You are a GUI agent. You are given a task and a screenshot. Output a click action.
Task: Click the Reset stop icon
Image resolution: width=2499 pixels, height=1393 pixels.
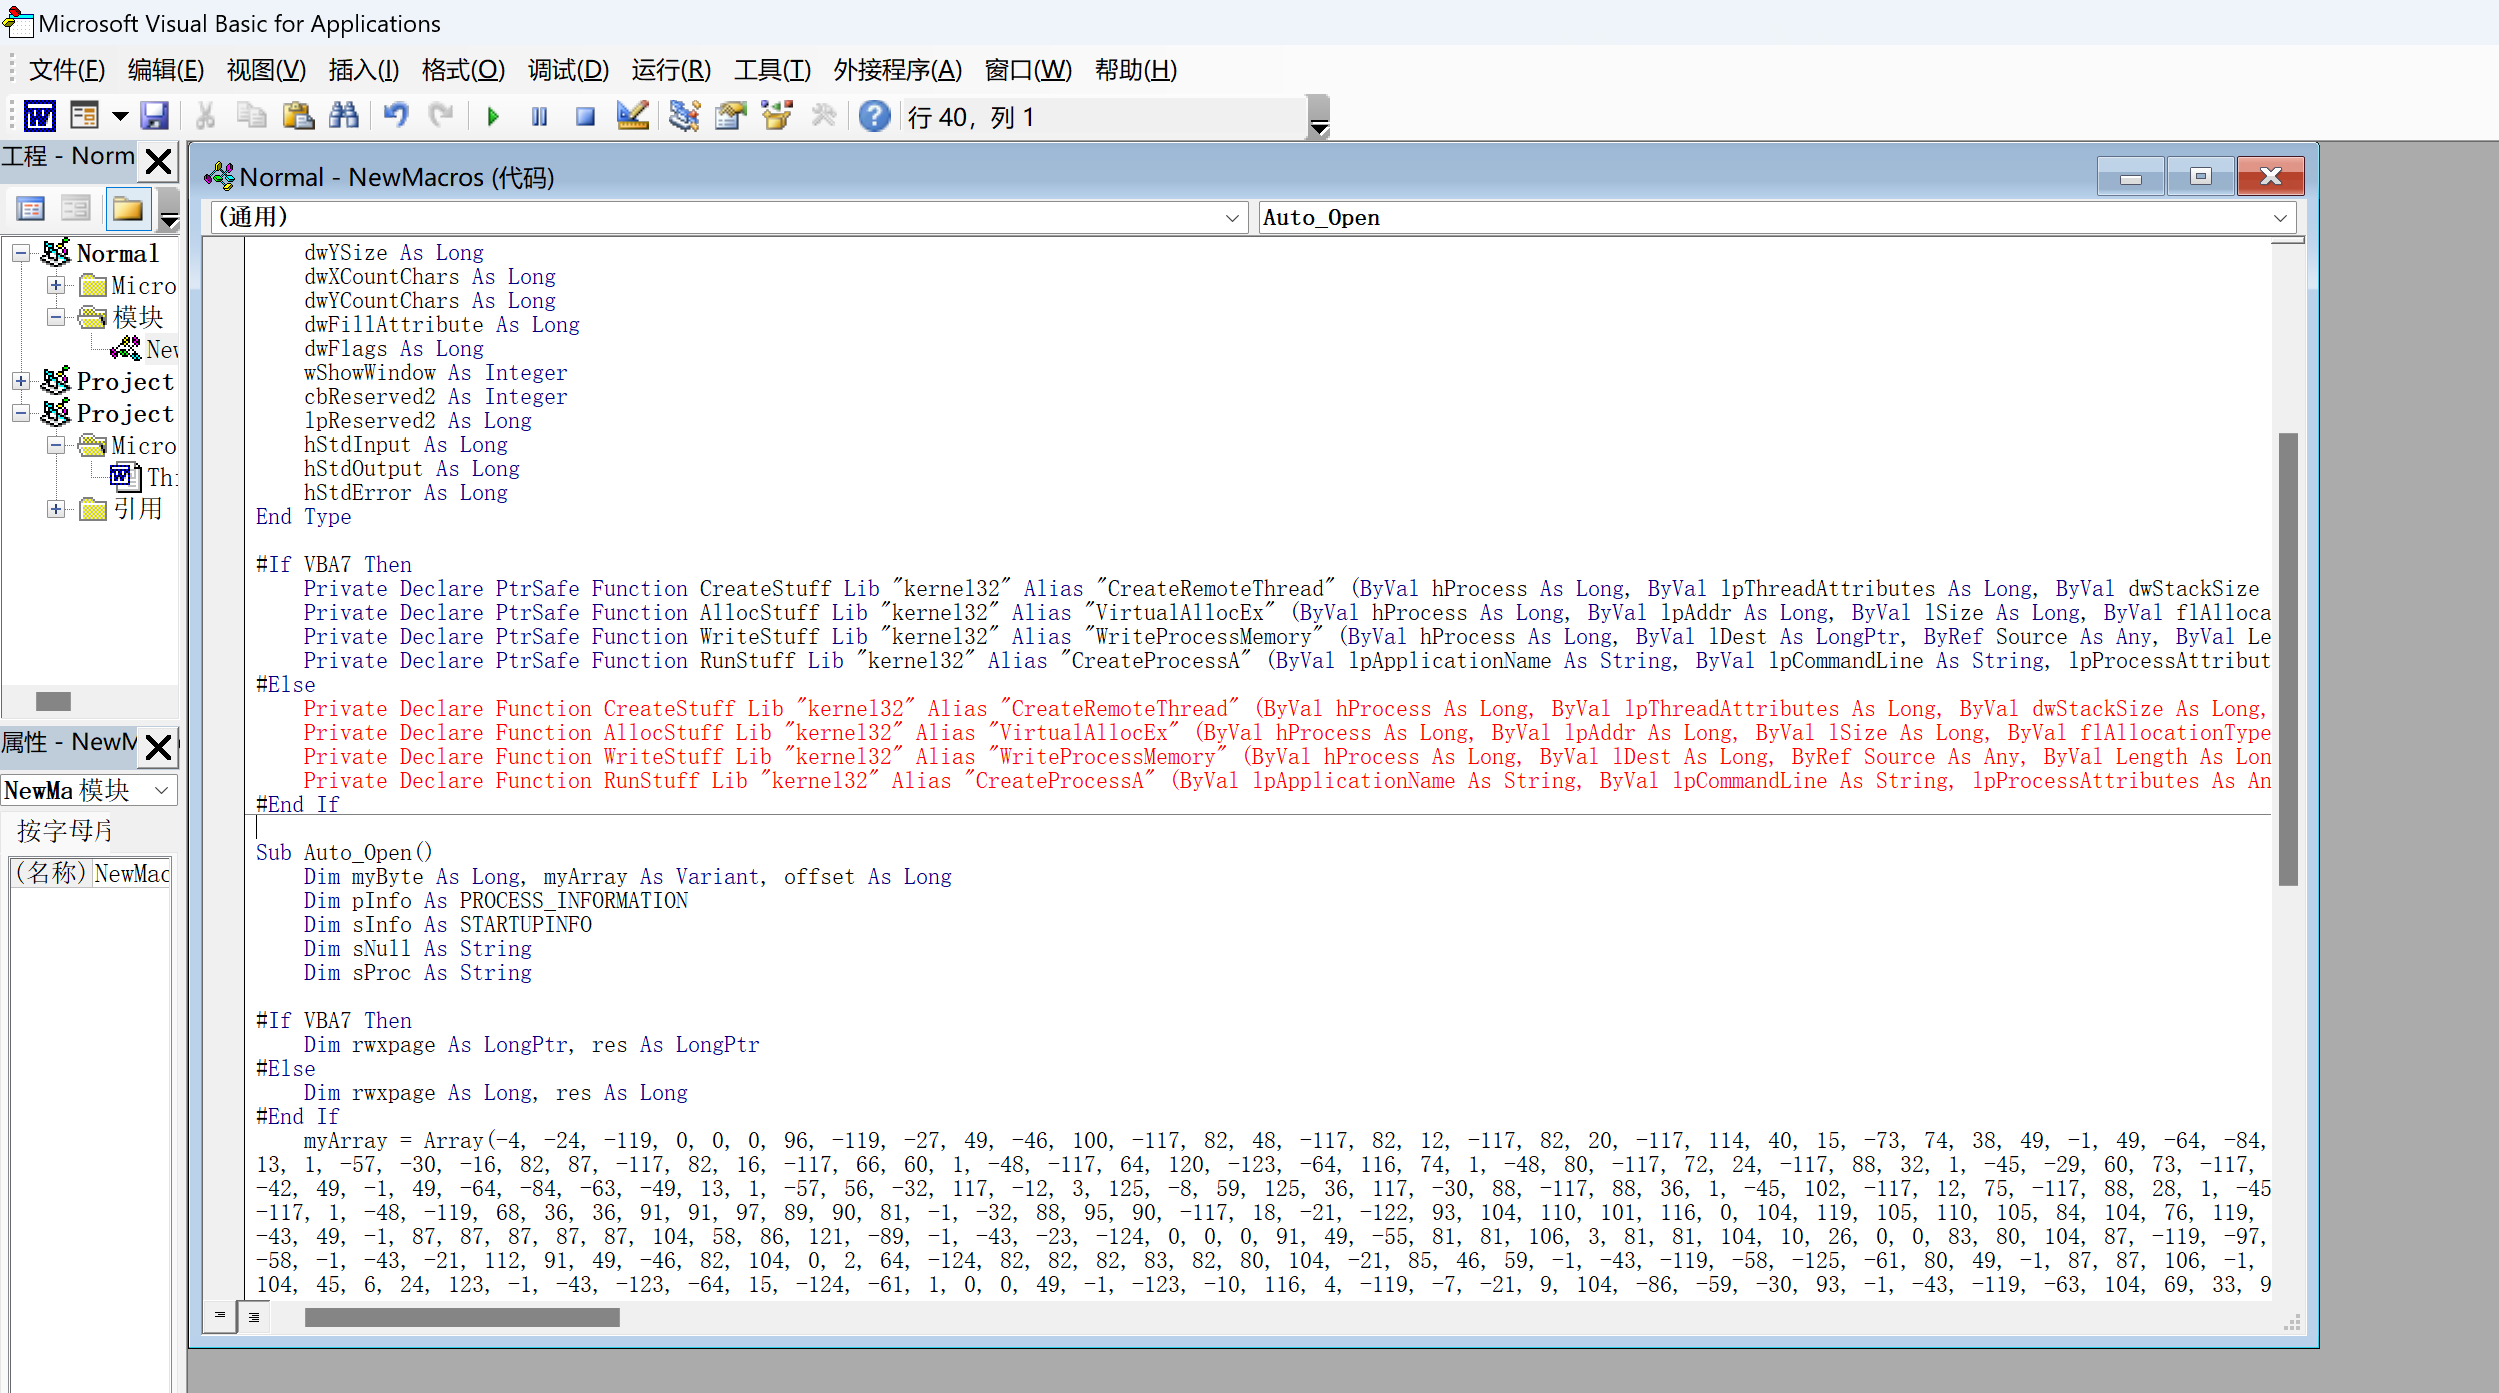[x=585, y=117]
